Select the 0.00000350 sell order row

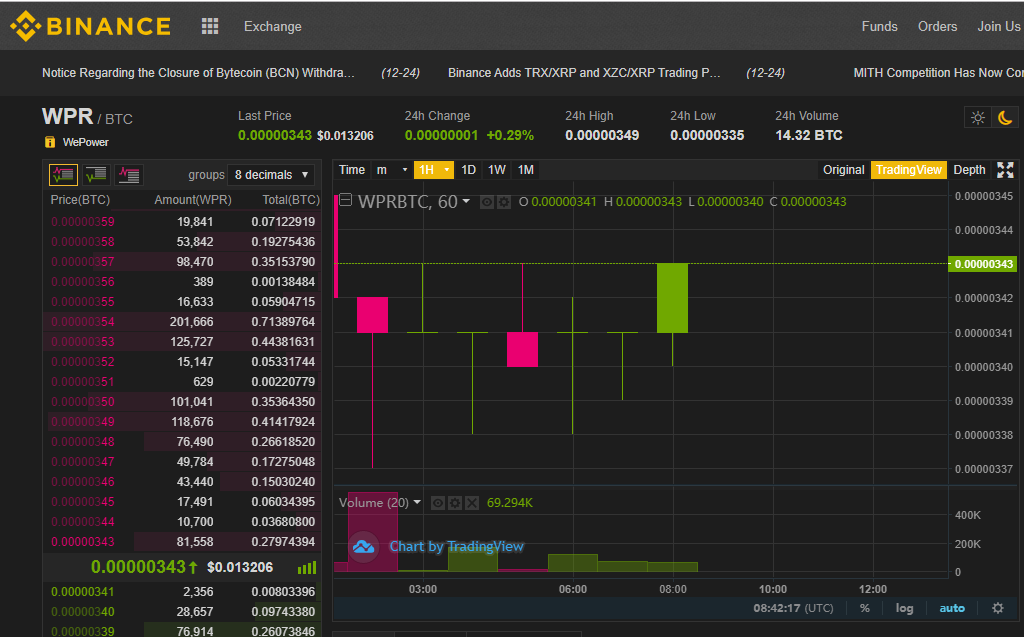tap(182, 401)
